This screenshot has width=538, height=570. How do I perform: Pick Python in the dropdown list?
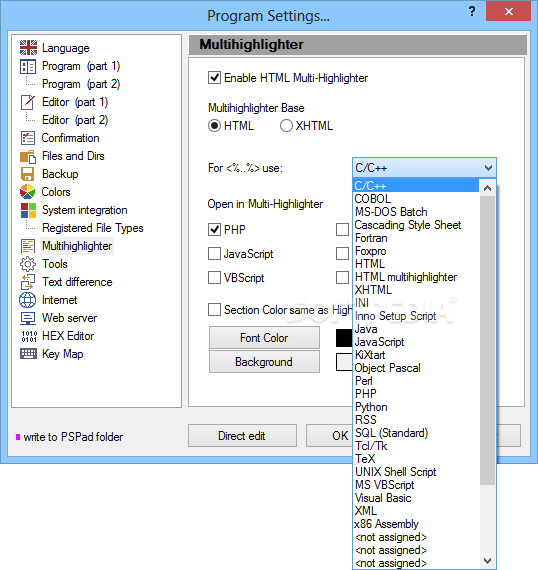click(x=416, y=407)
